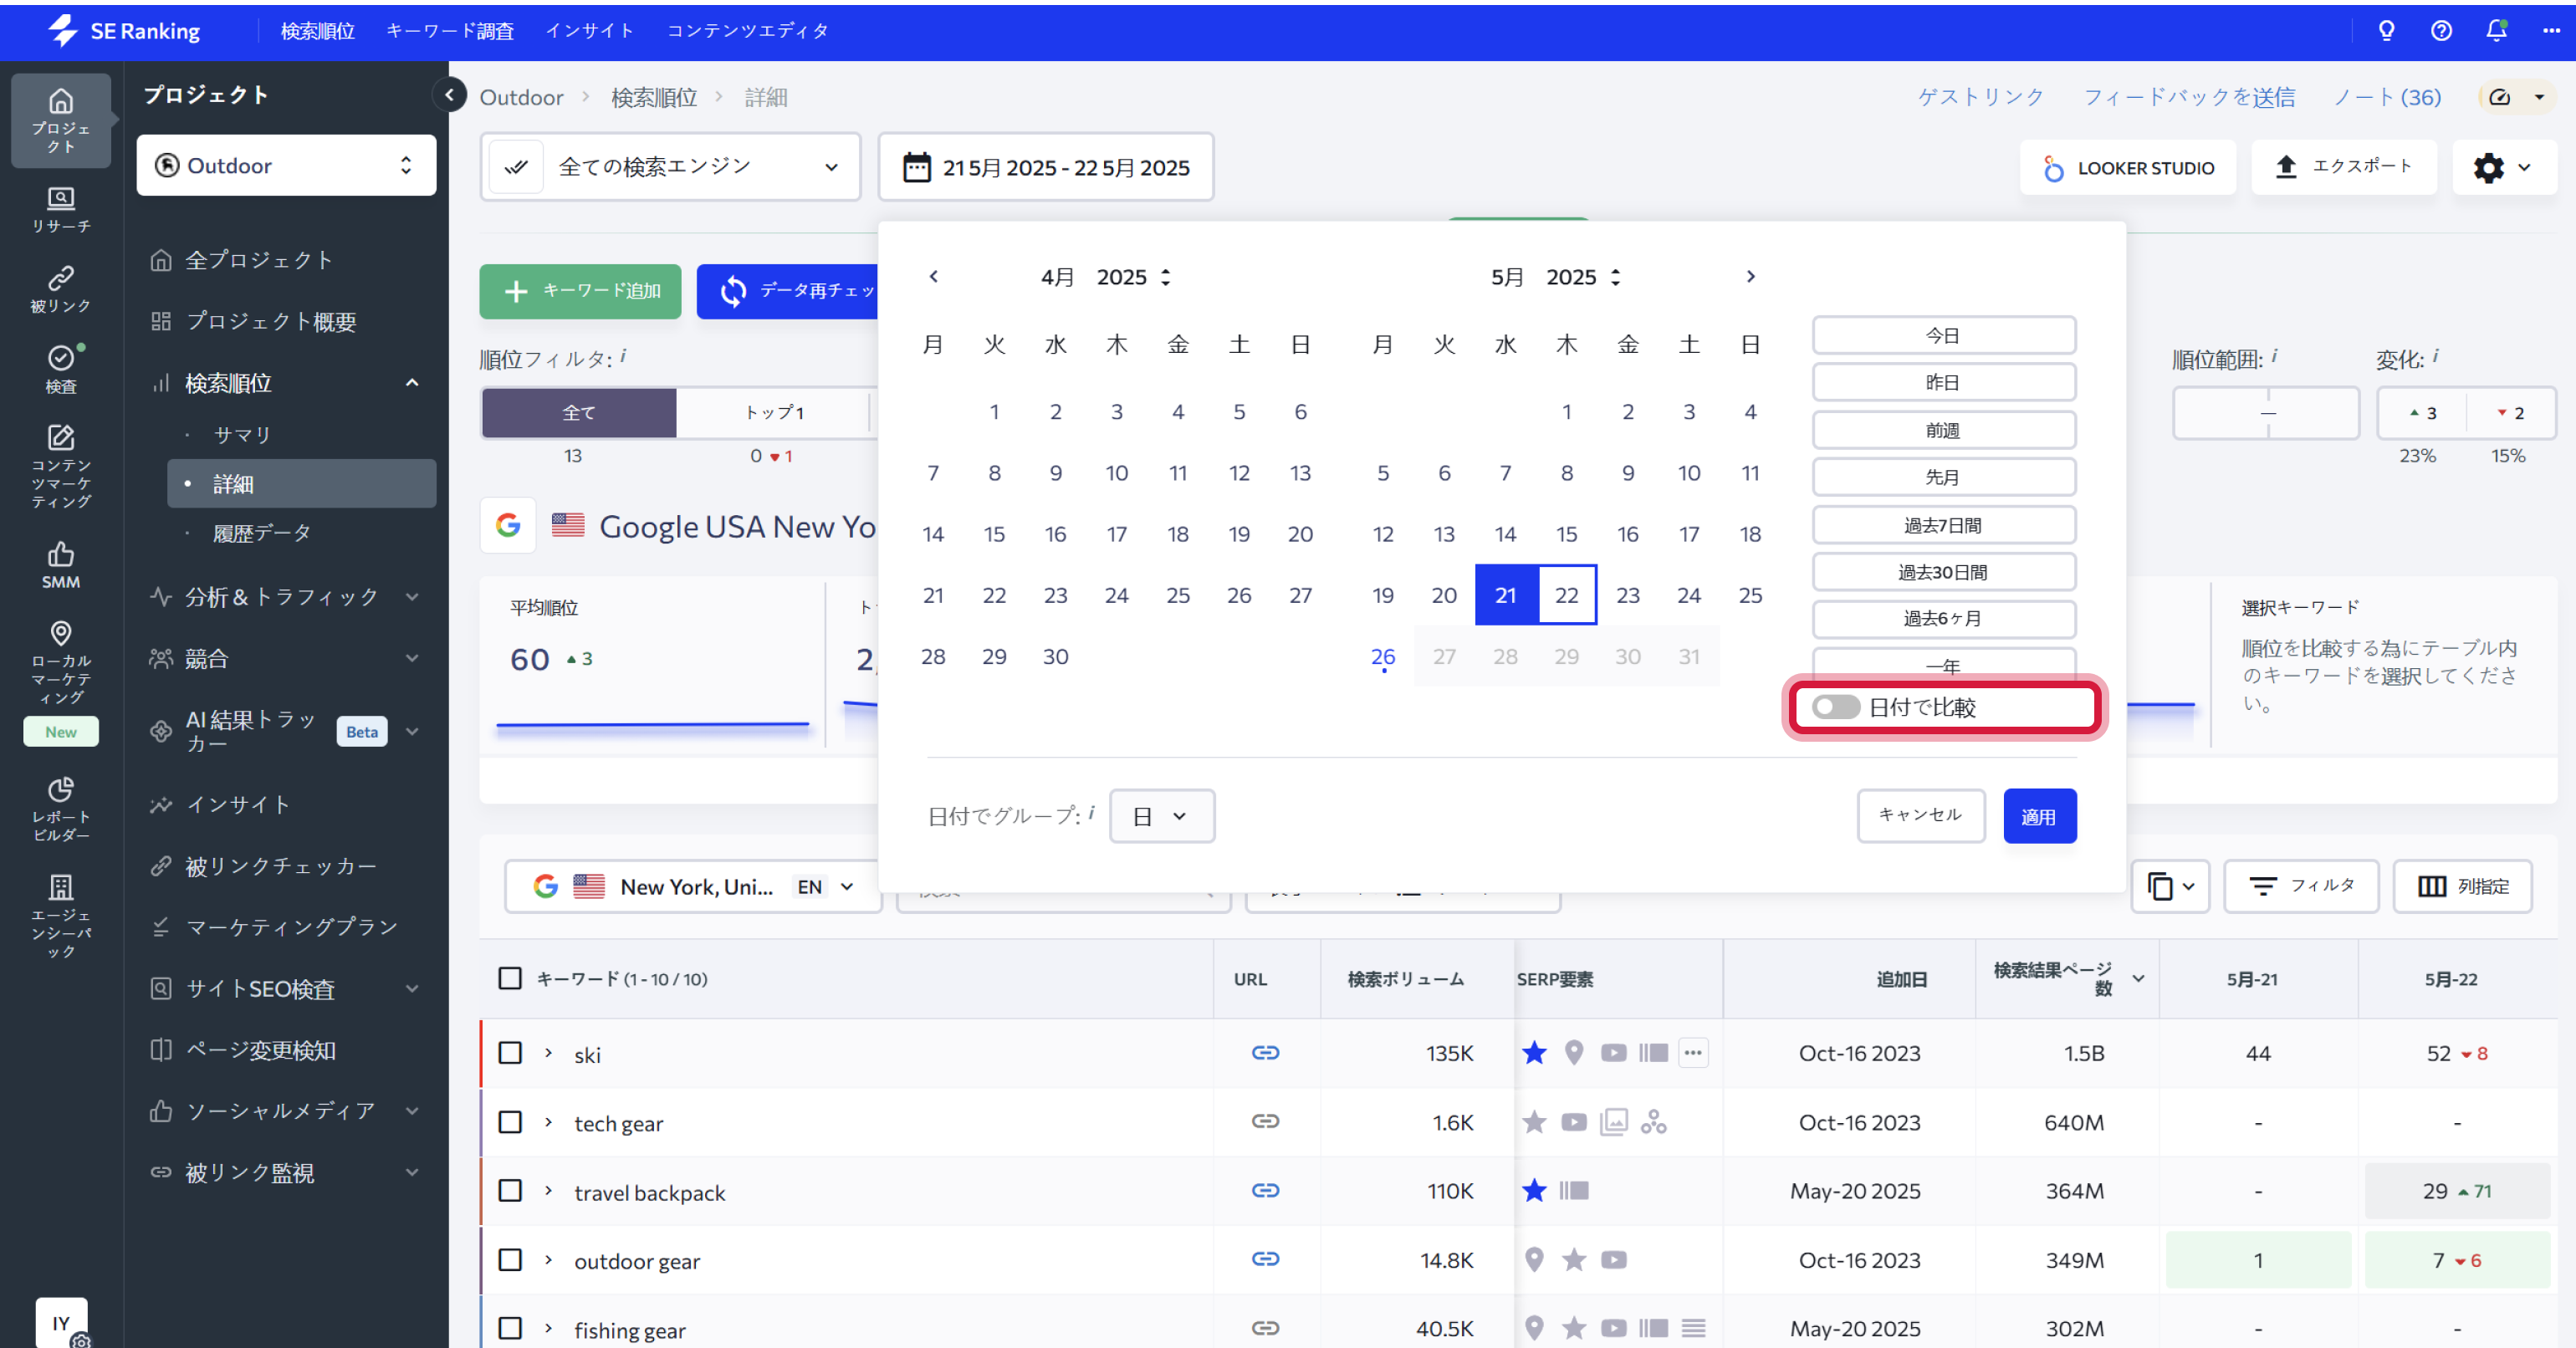Screen dimensions: 2576x1348
Task: Click the 順位範囲 range slider
Action: pos(2266,413)
